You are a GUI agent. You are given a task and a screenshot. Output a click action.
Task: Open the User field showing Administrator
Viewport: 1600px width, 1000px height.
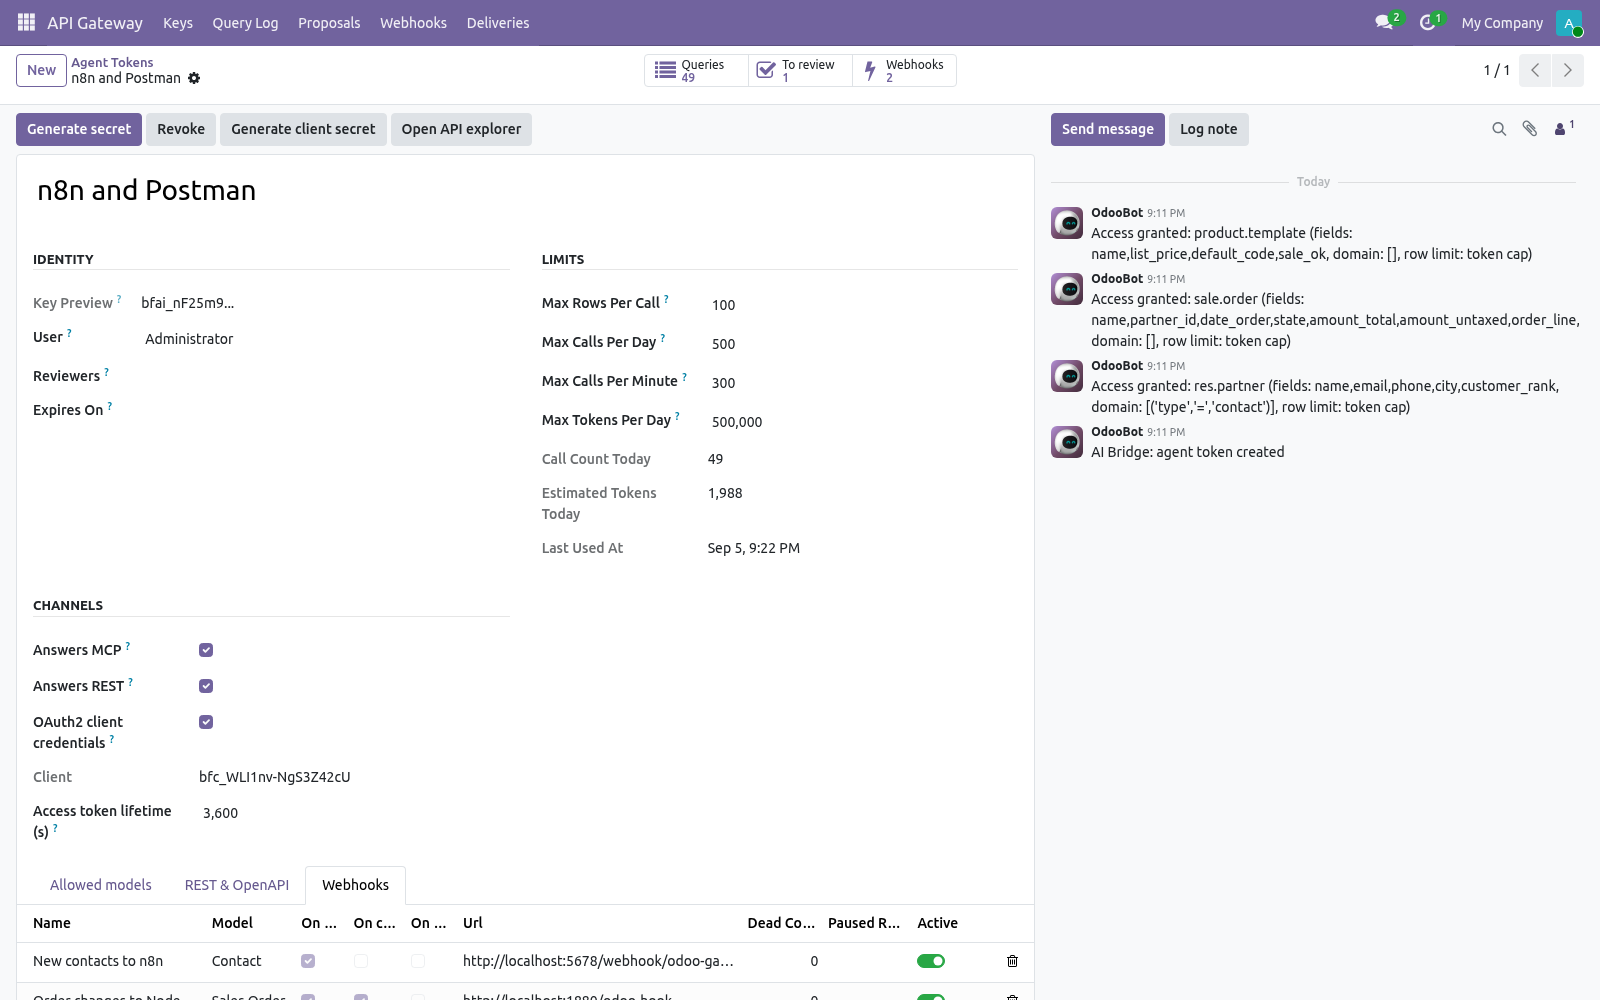(325, 339)
